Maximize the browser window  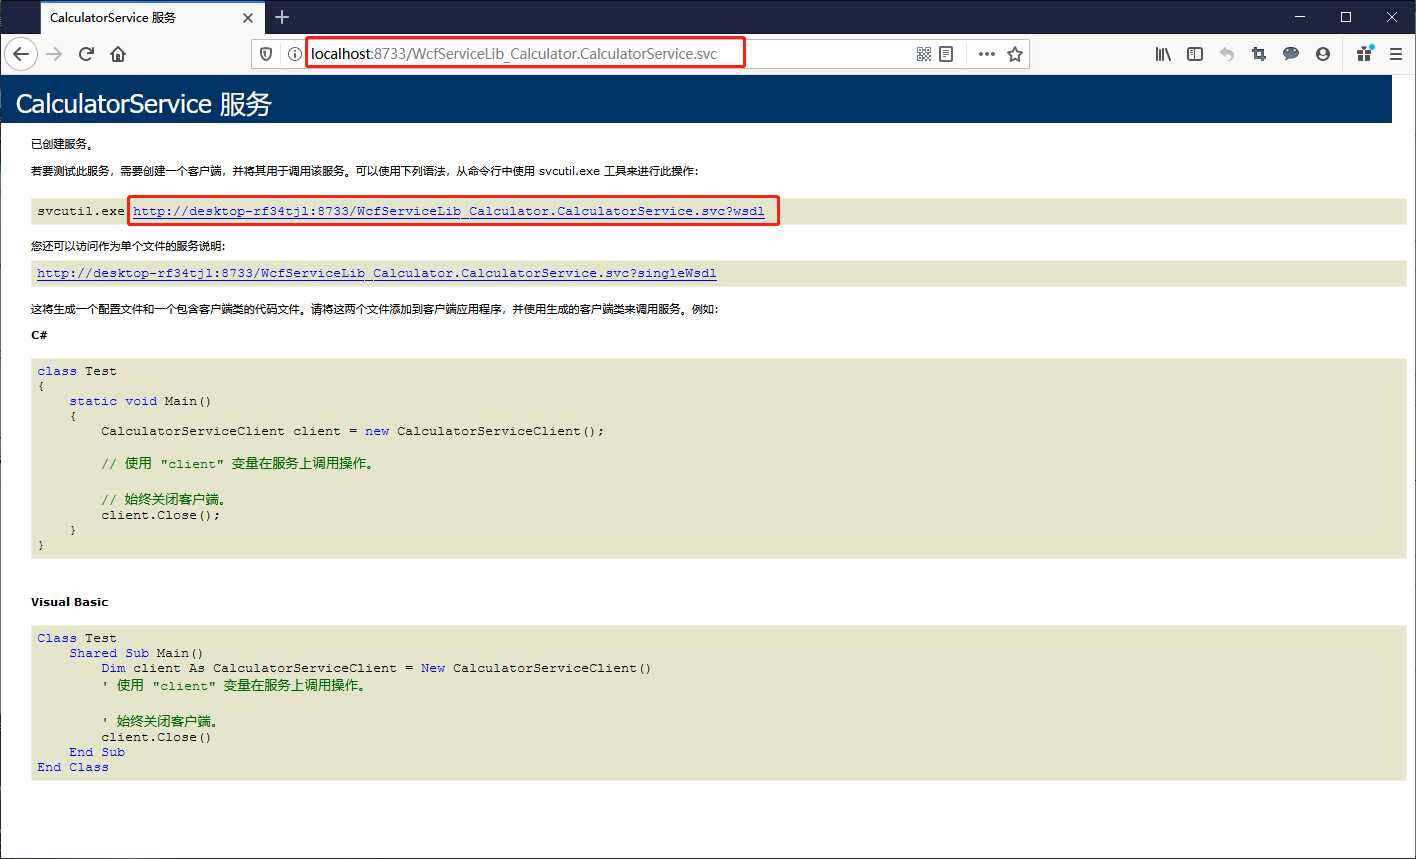tap(1346, 17)
